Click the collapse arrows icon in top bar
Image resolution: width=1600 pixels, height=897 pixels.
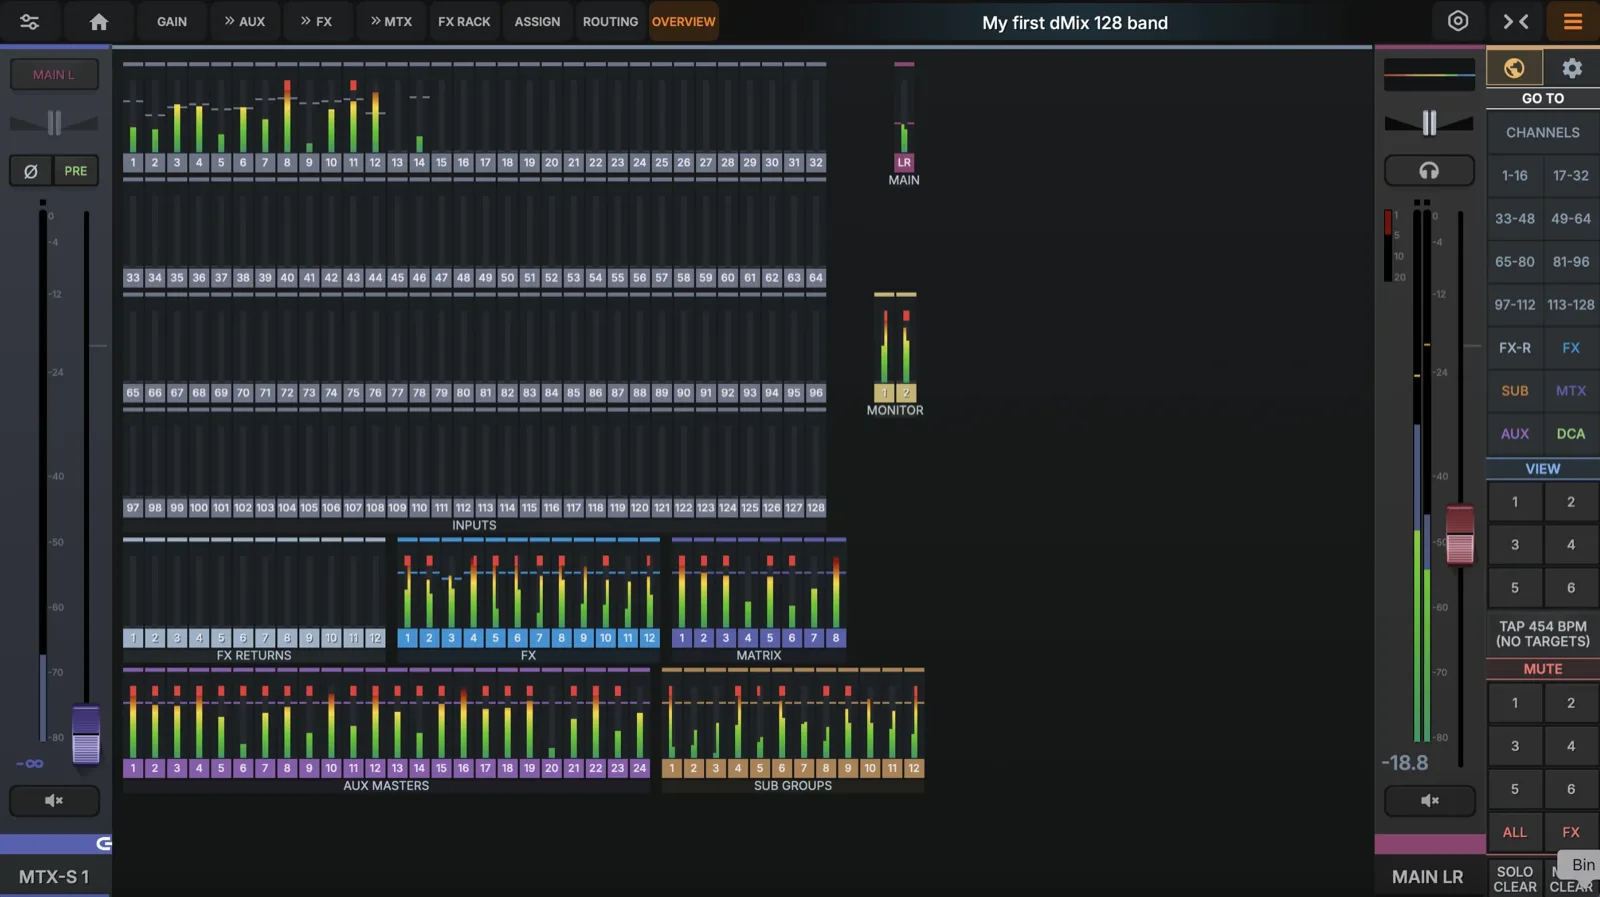1516,21
